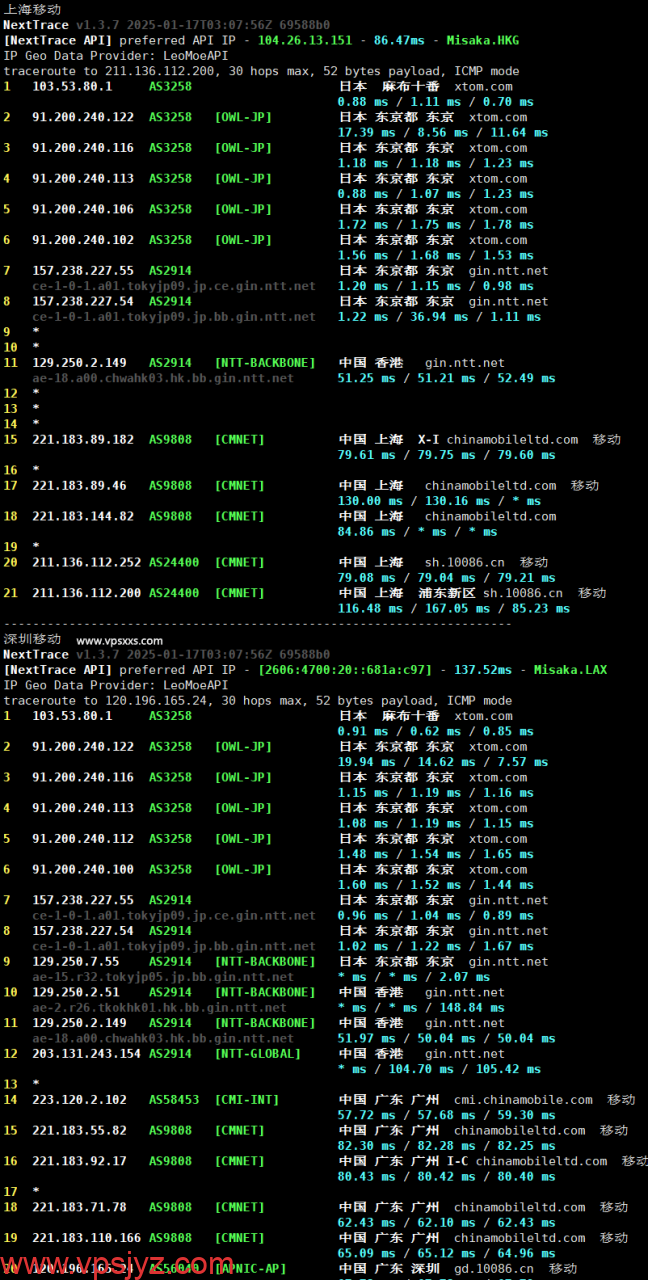Click the AS58453 number
Image resolution: width=648 pixels, height=1280 pixels.
pos(174,1100)
